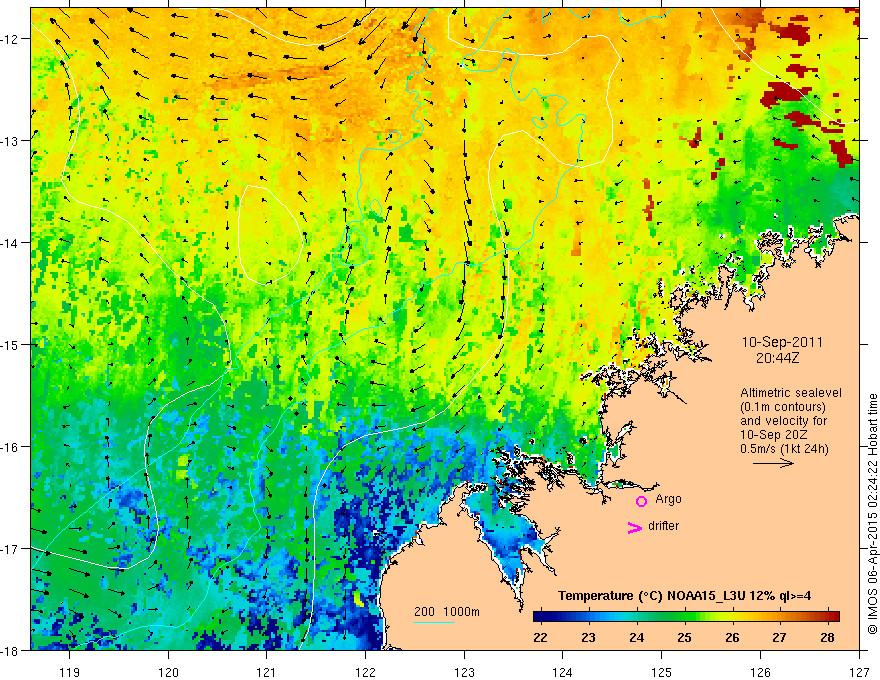Viewport: 880px width, 680px height.
Task: Click the longitude axis label 119
Action: click(70, 672)
